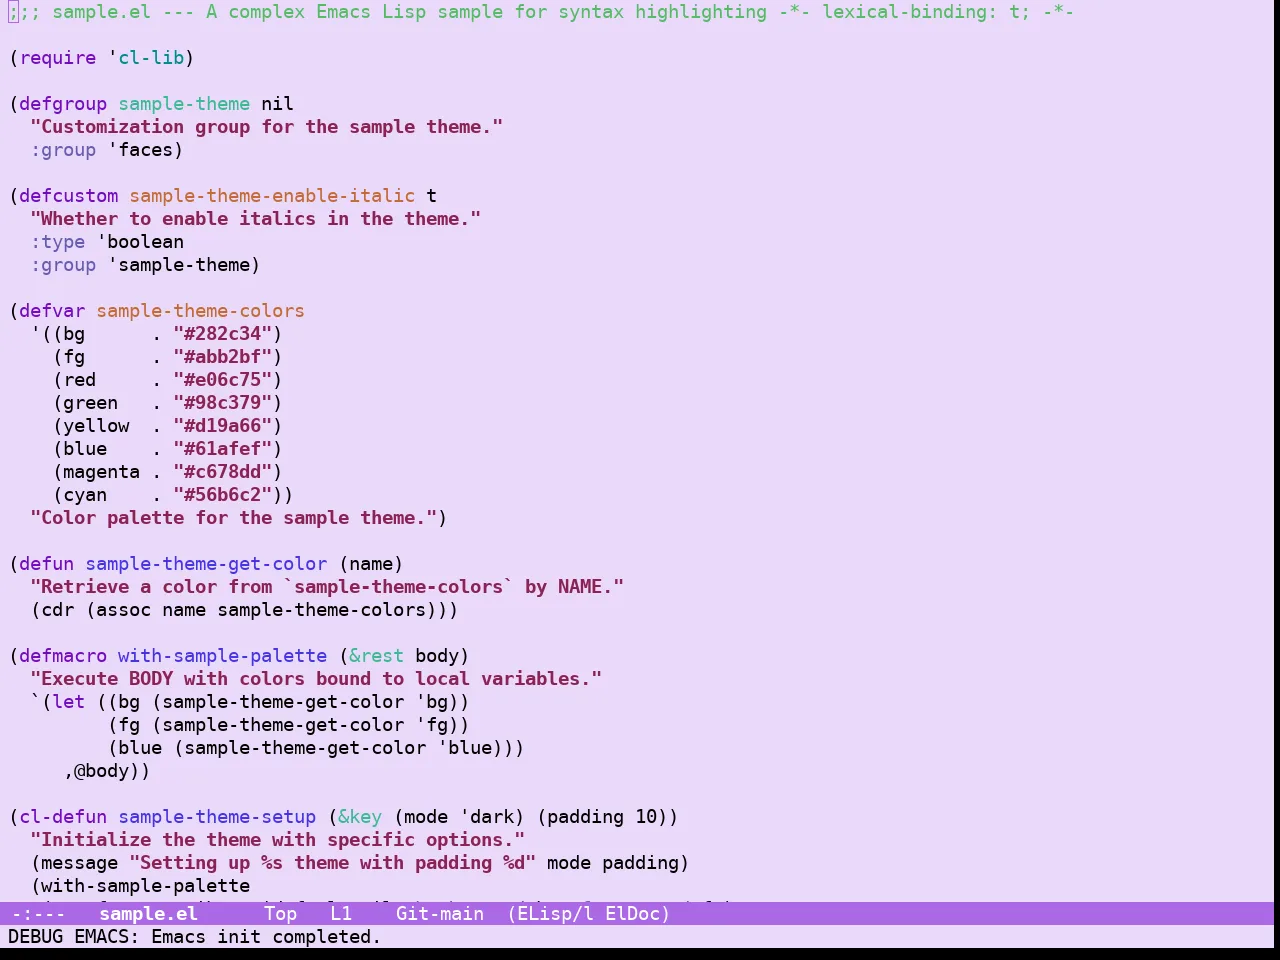Click the ELisp/l major mode name
This screenshot has height=960, width=1280.
click(x=555, y=913)
